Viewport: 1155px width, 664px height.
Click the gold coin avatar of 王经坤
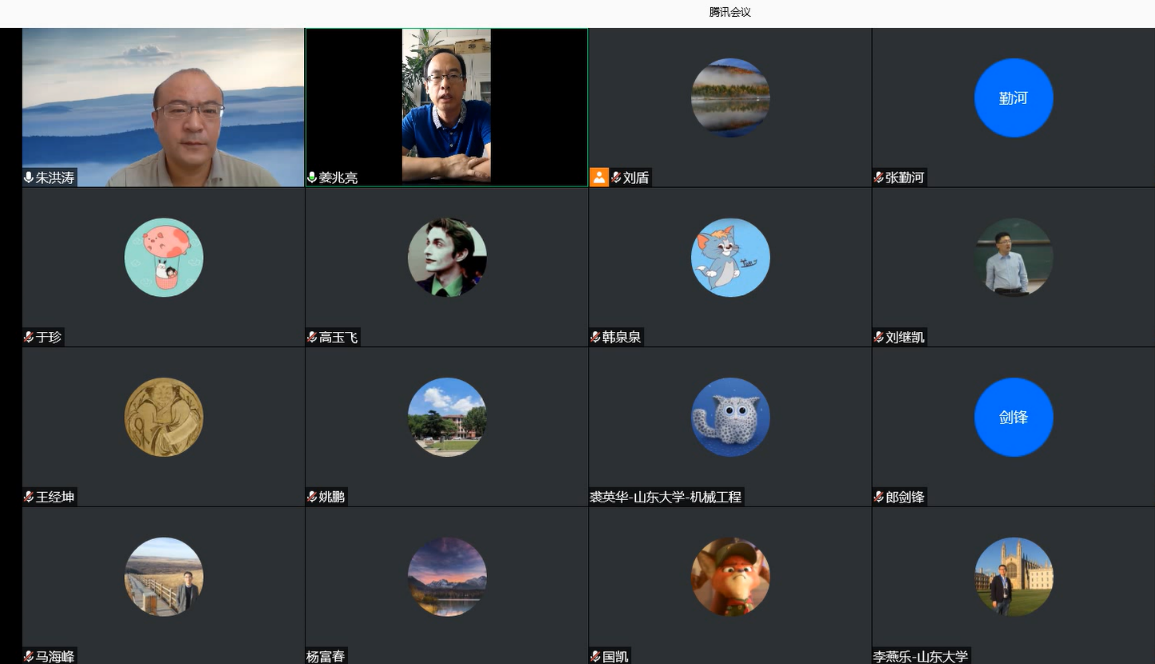click(164, 417)
